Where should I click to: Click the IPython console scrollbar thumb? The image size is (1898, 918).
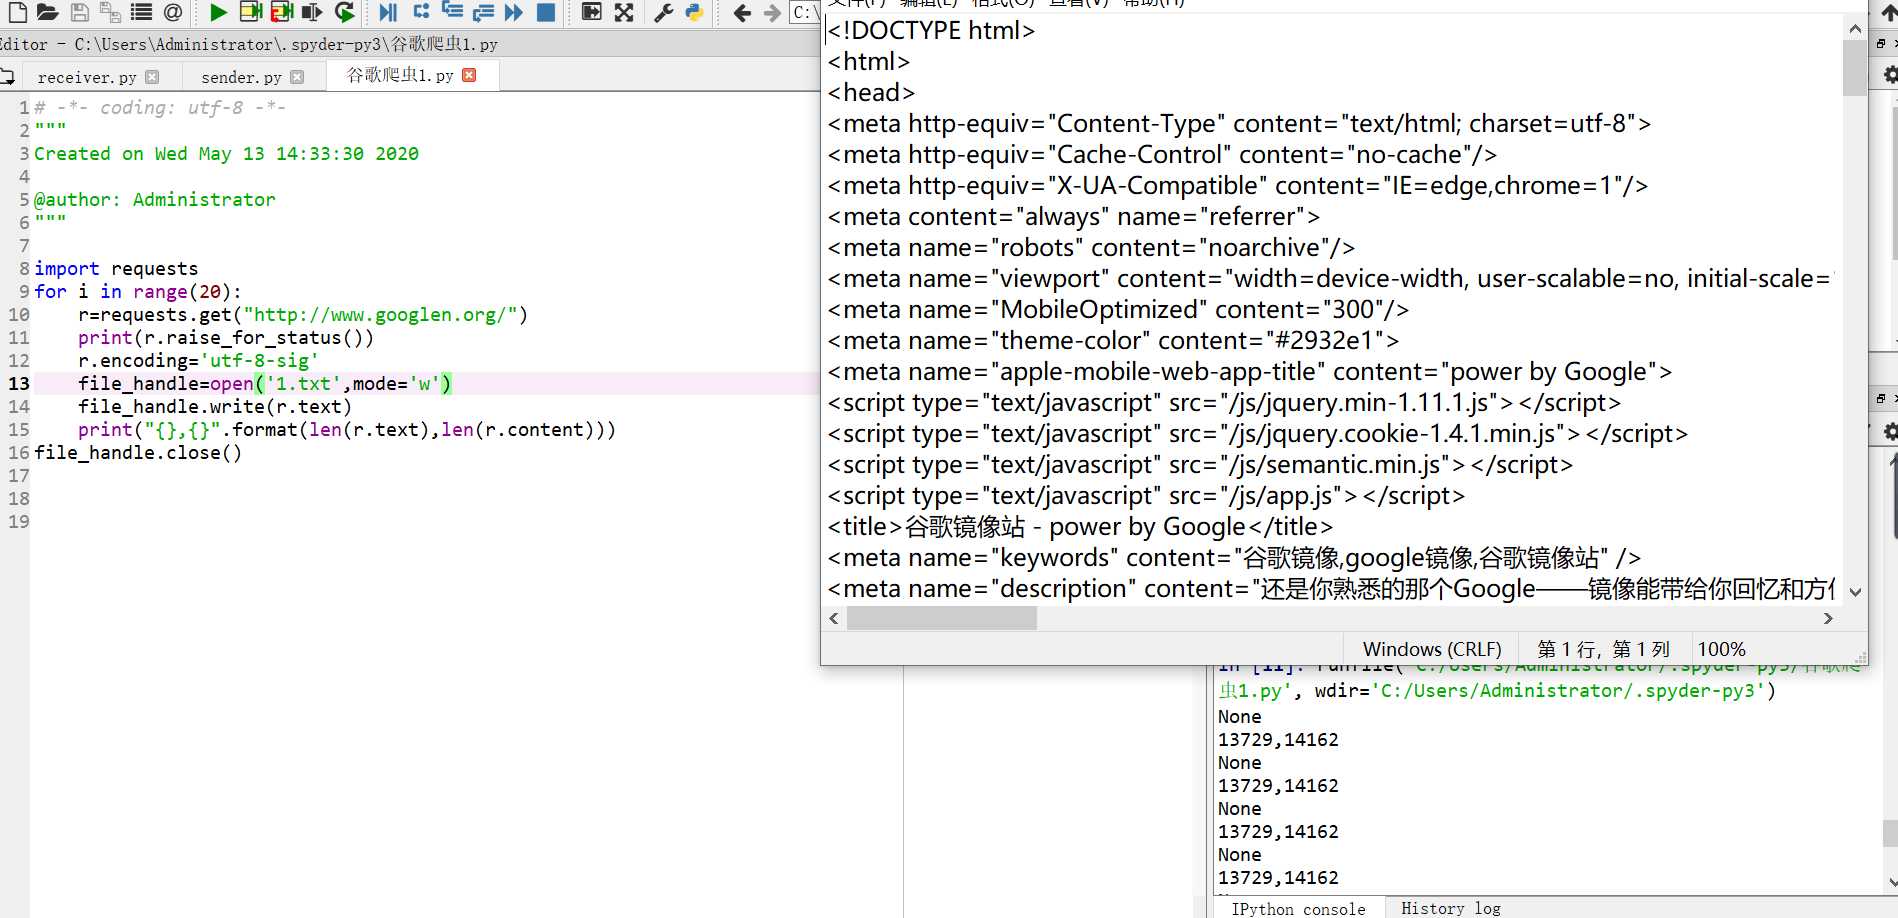pos(1890,833)
